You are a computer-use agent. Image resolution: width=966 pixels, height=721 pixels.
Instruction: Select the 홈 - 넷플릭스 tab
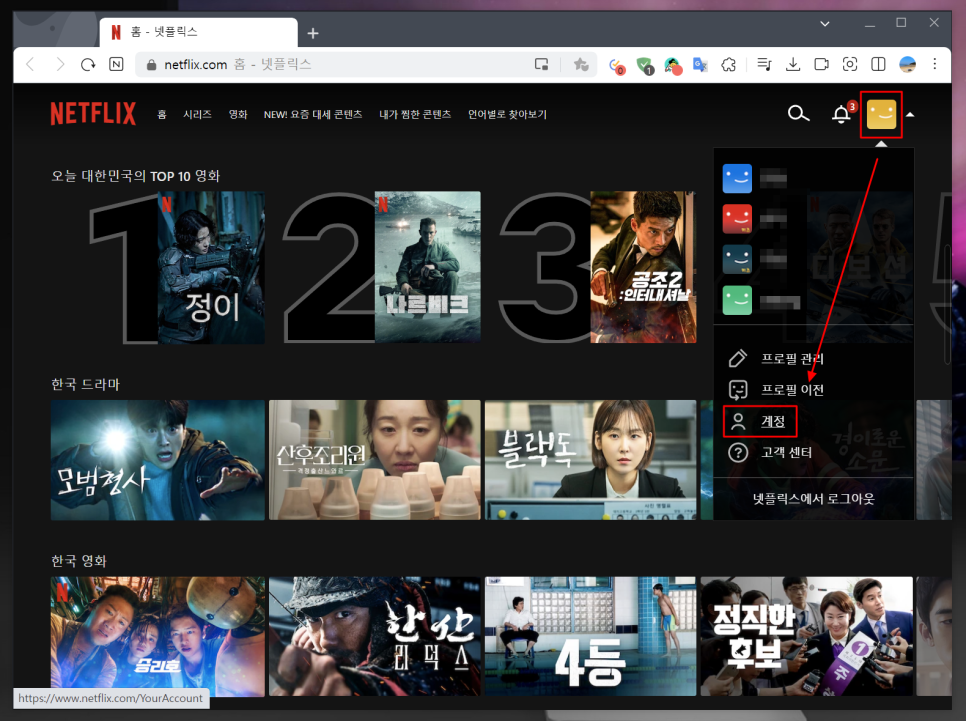click(x=198, y=32)
